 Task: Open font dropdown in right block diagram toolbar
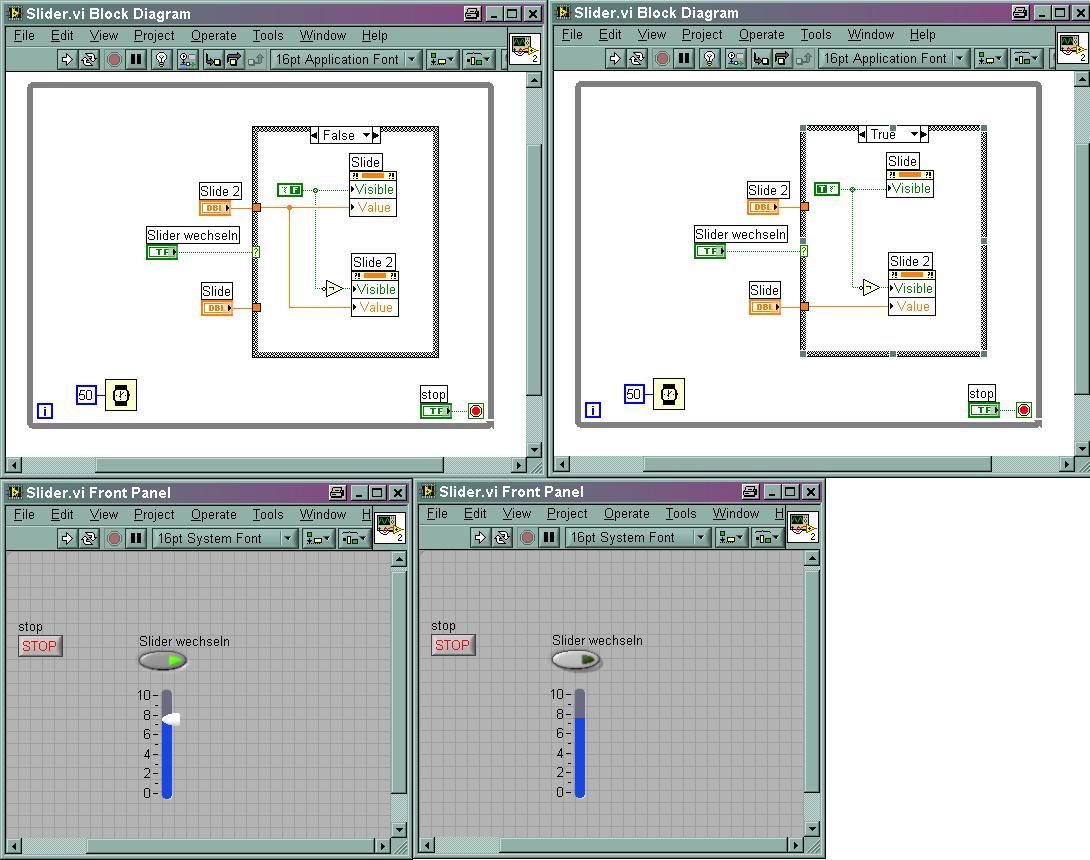[x=893, y=59]
